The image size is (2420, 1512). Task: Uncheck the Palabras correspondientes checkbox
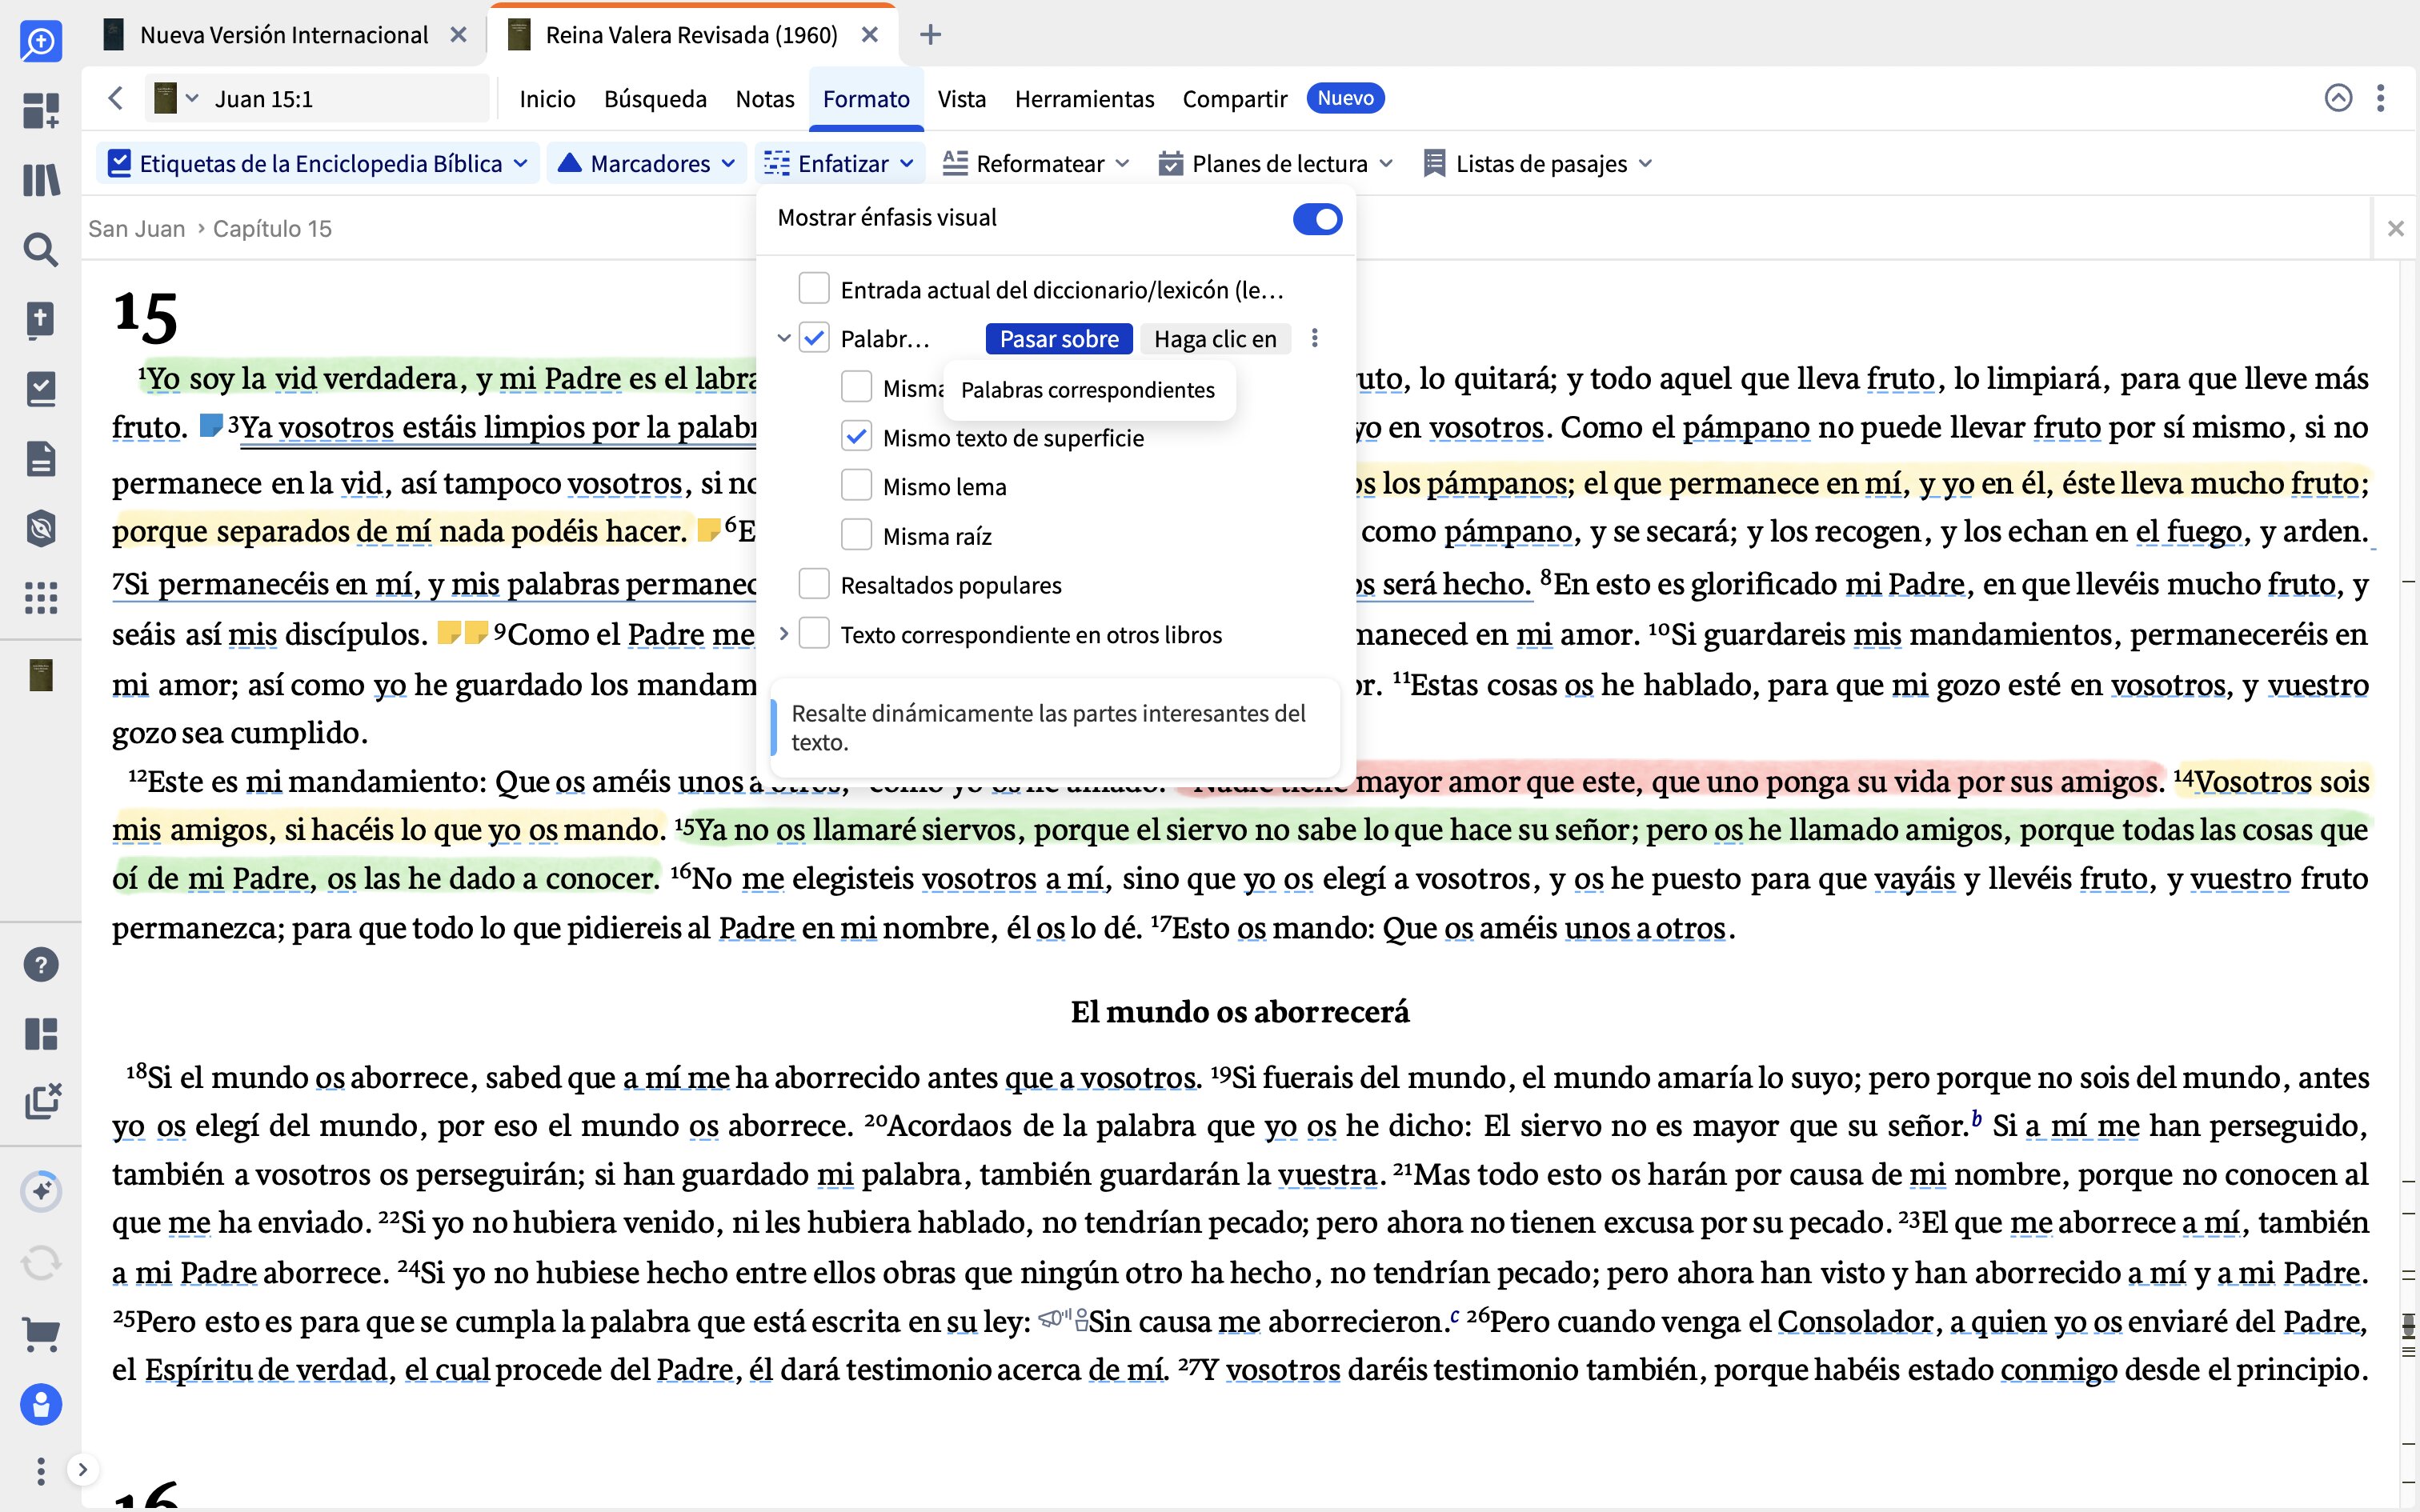point(814,338)
